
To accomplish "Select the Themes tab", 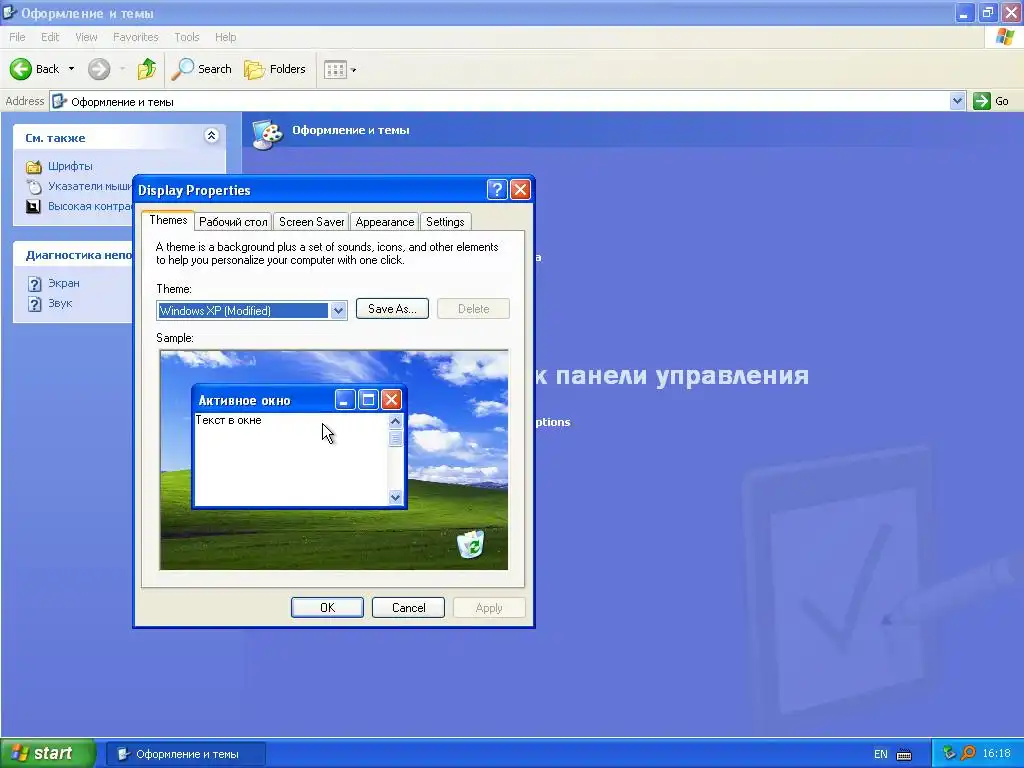I will click(168, 220).
